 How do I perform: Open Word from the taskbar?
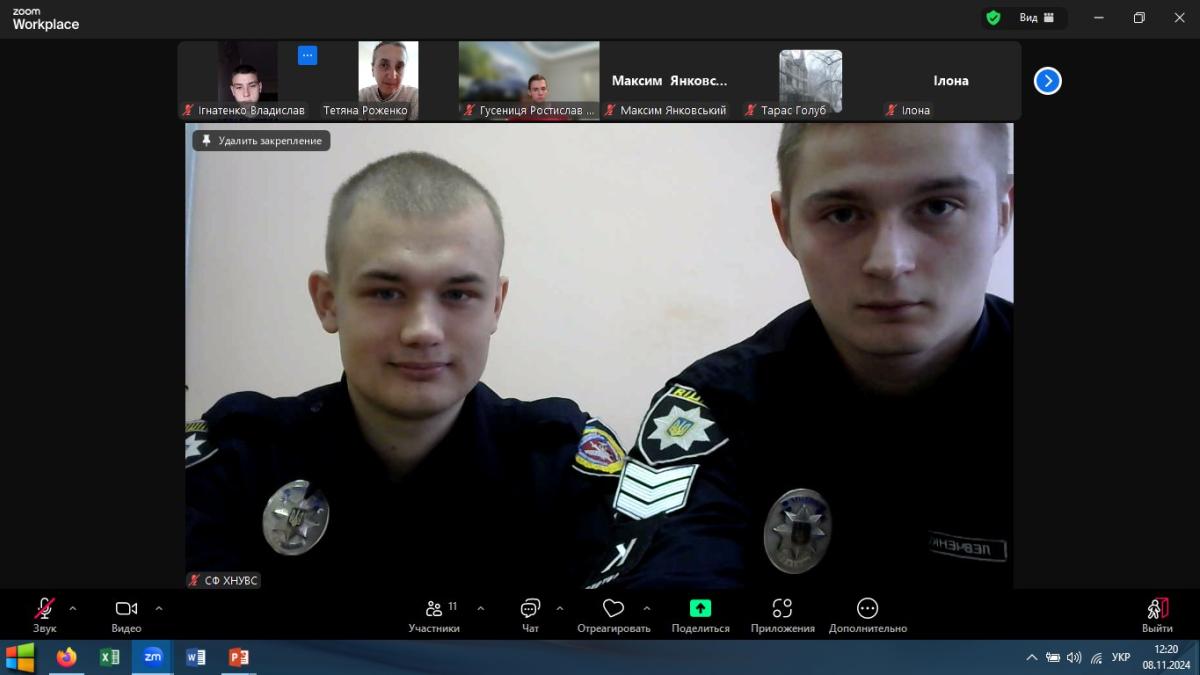(x=196, y=657)
